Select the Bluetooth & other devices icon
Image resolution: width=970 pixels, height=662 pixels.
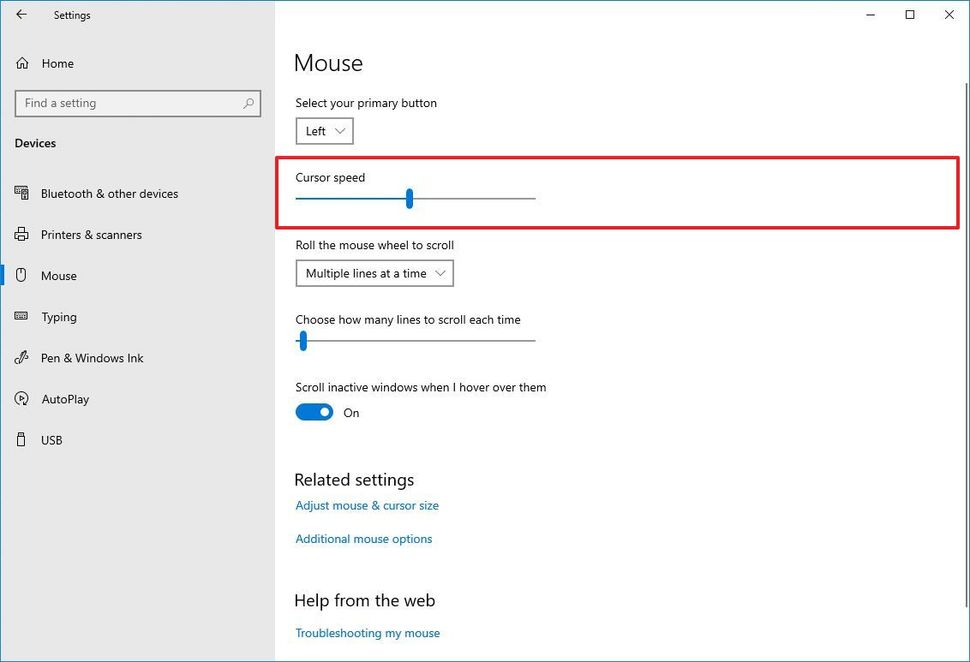click(x=21, y=193)
